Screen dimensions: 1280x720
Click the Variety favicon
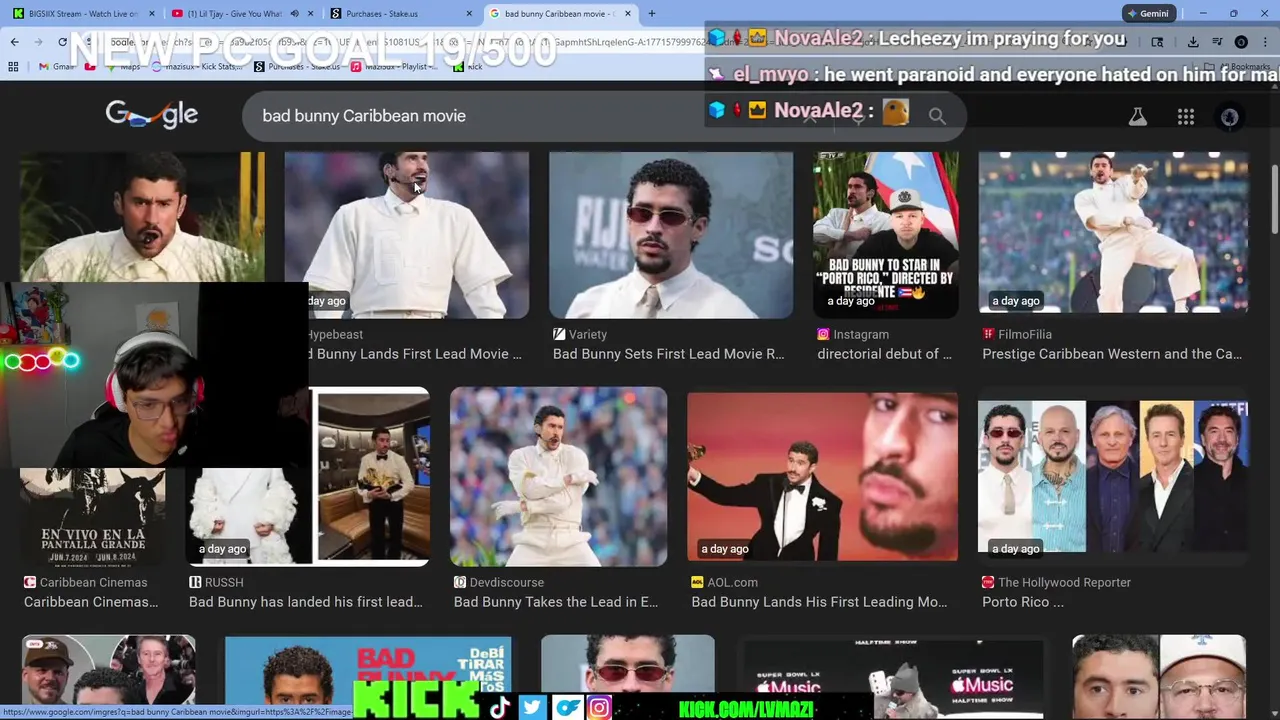(x=559, y=334)
